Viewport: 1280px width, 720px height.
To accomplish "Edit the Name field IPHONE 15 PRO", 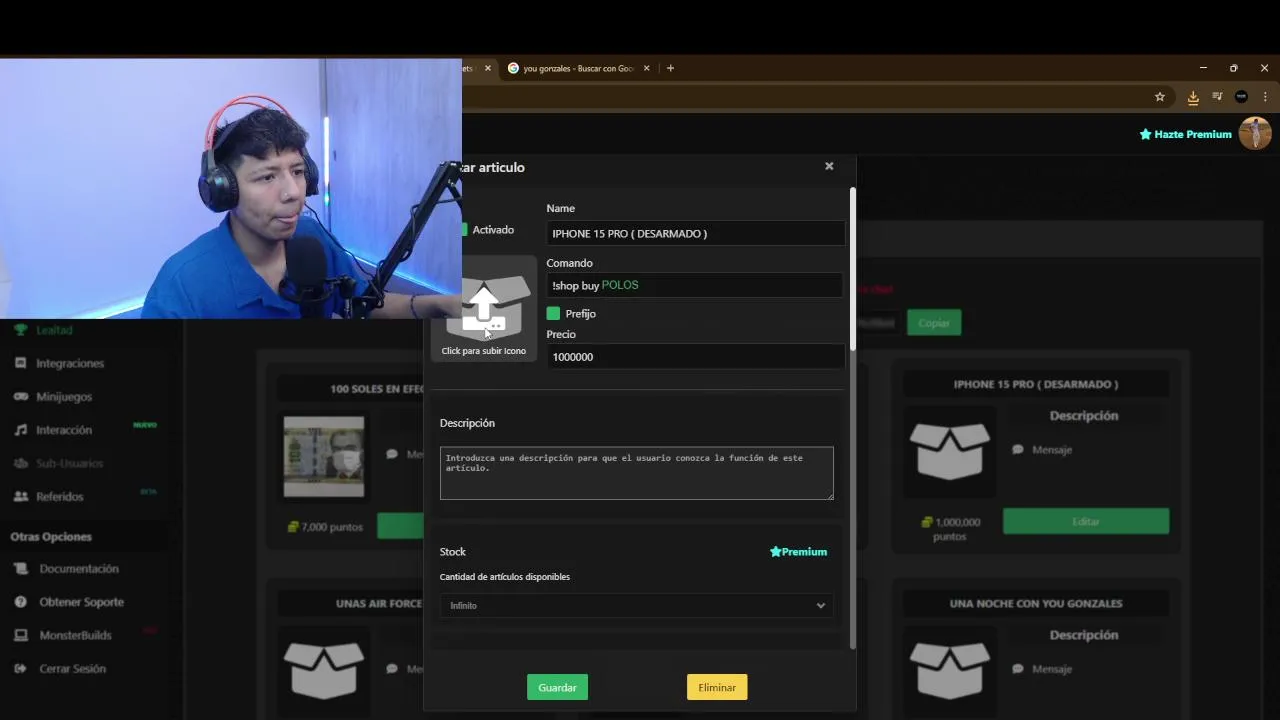I will pos(695,233).
